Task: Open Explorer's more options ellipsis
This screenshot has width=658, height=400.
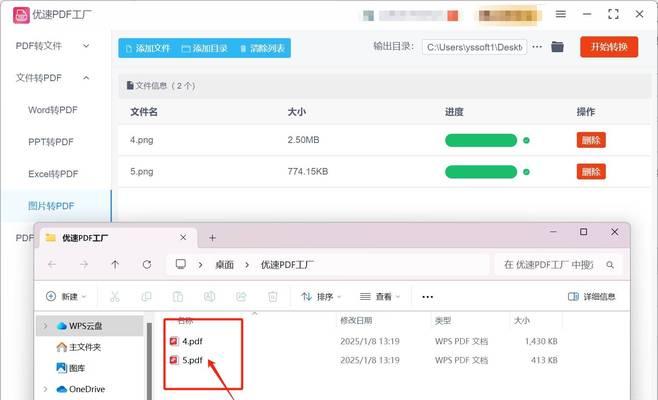Action: click(428, 297)
